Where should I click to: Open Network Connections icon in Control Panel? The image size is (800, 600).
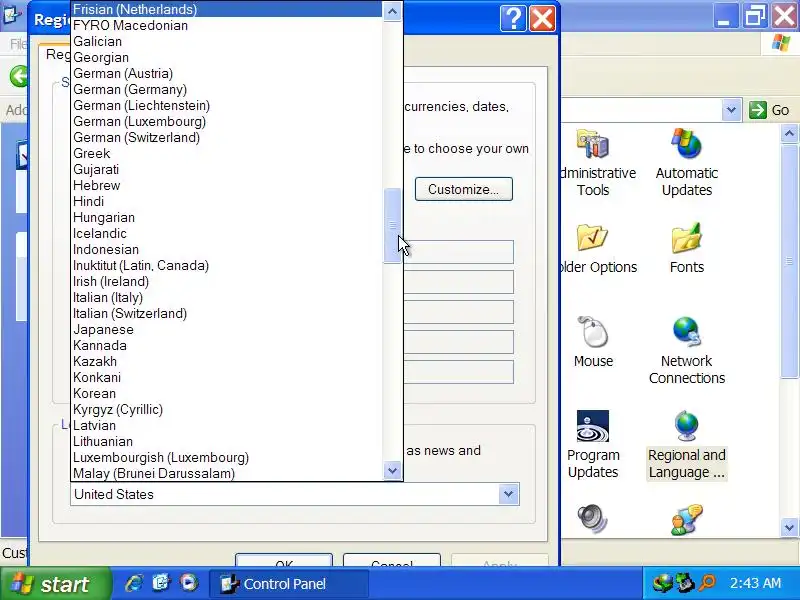tap(687, 332)
